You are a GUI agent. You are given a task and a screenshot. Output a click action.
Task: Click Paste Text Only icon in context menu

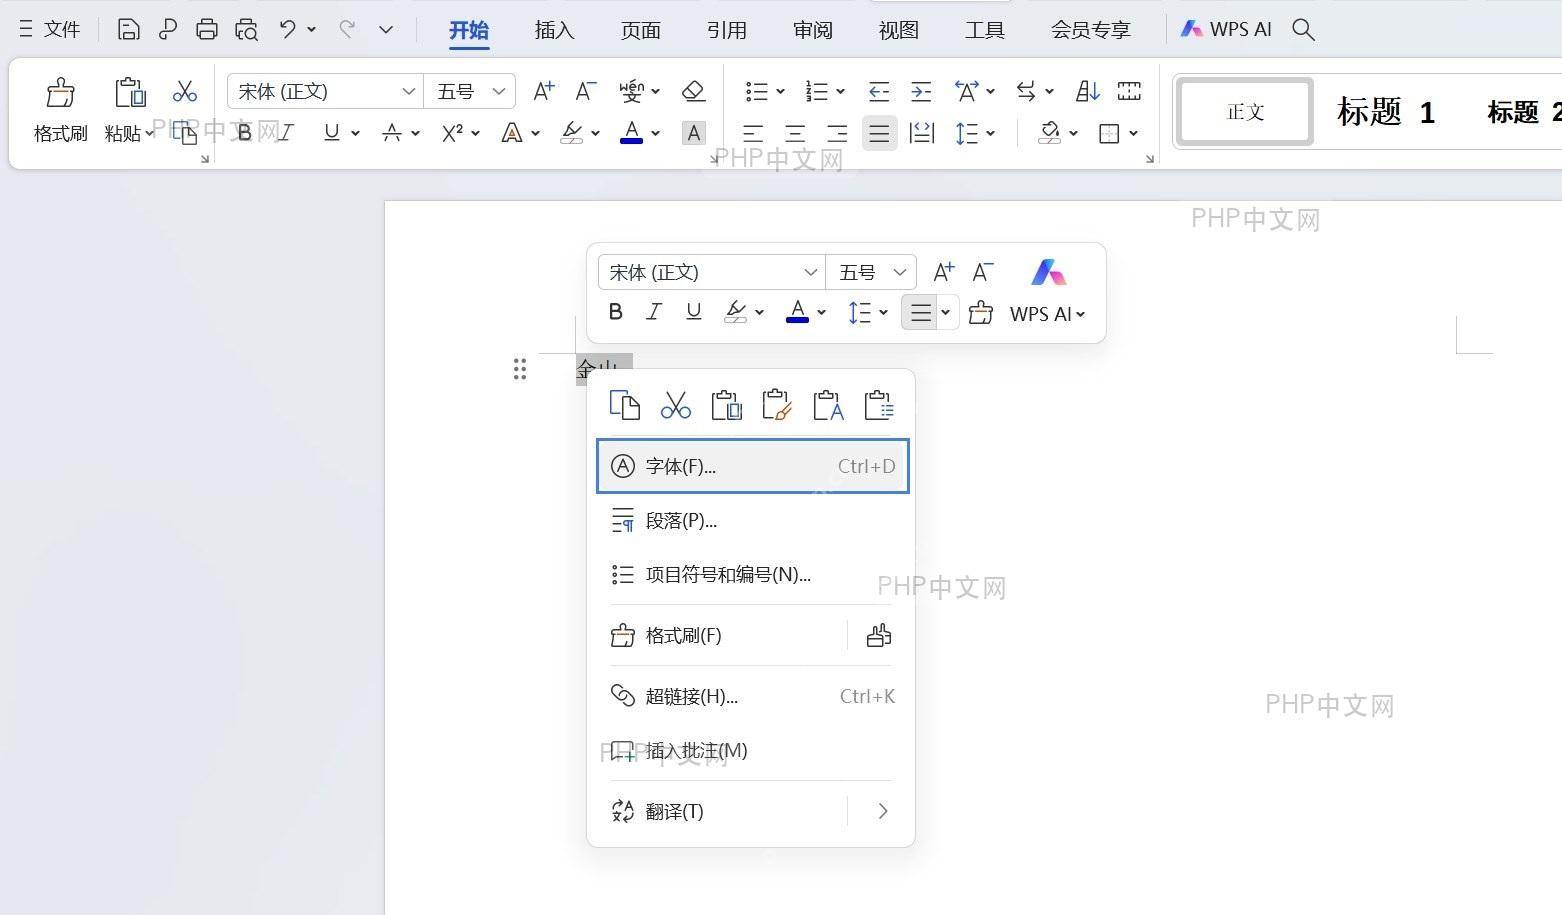point(828,405)
